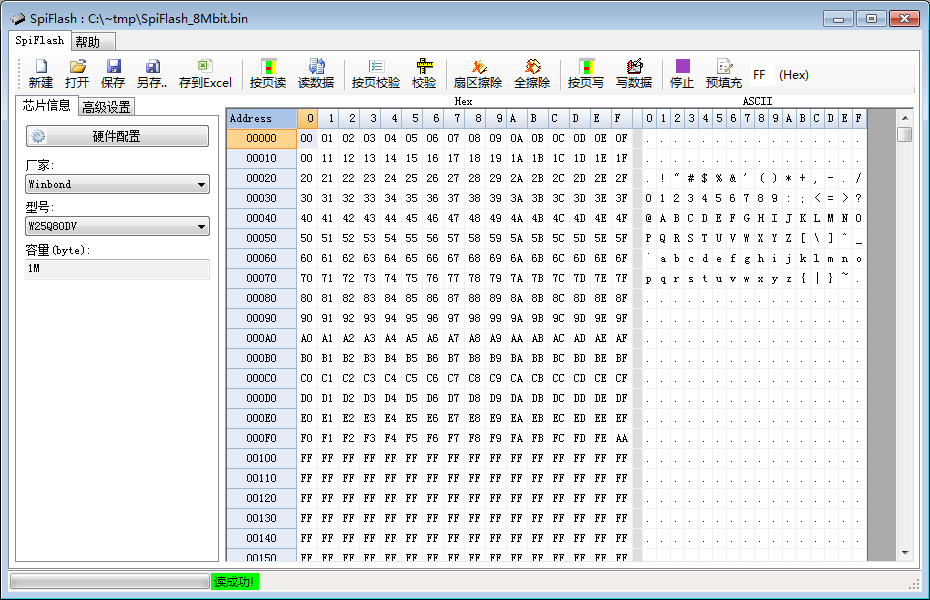
Task: Click 按页读 (read by page) icon
Action: pyautogui.click(x=268, y=74)
